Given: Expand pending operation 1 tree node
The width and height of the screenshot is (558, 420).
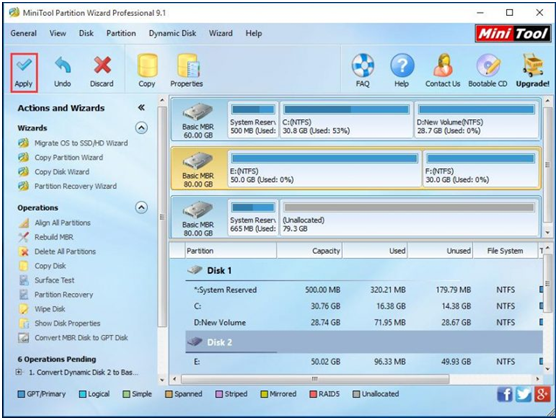Looking at the screenshot, I should [x=19, y=372].
